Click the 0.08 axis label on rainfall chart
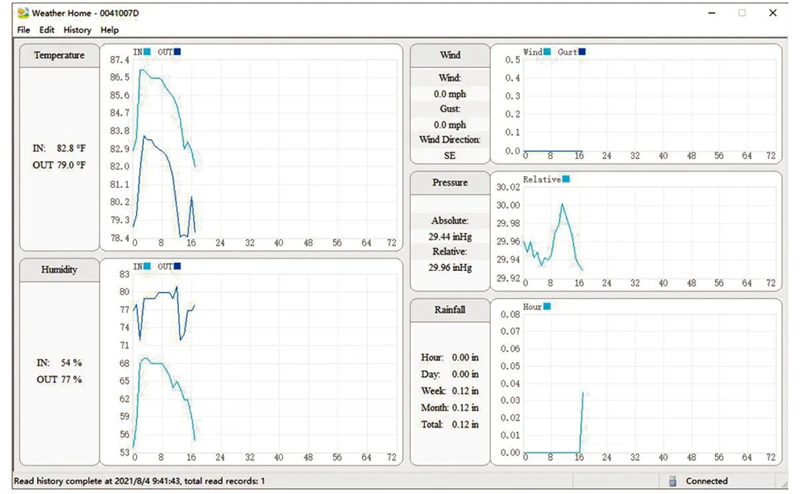The width and height of the screenshot is (800, 494). click(510, 314)
